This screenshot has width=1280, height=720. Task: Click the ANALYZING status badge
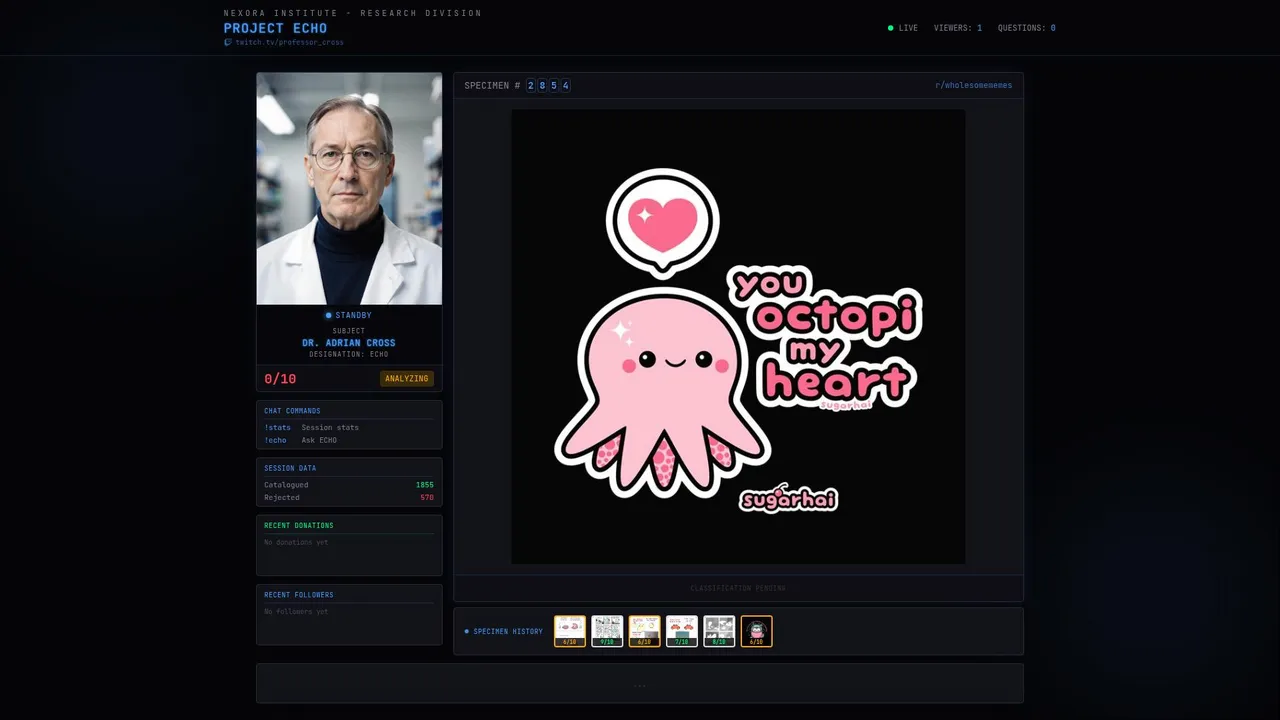[x=407, y=378]
